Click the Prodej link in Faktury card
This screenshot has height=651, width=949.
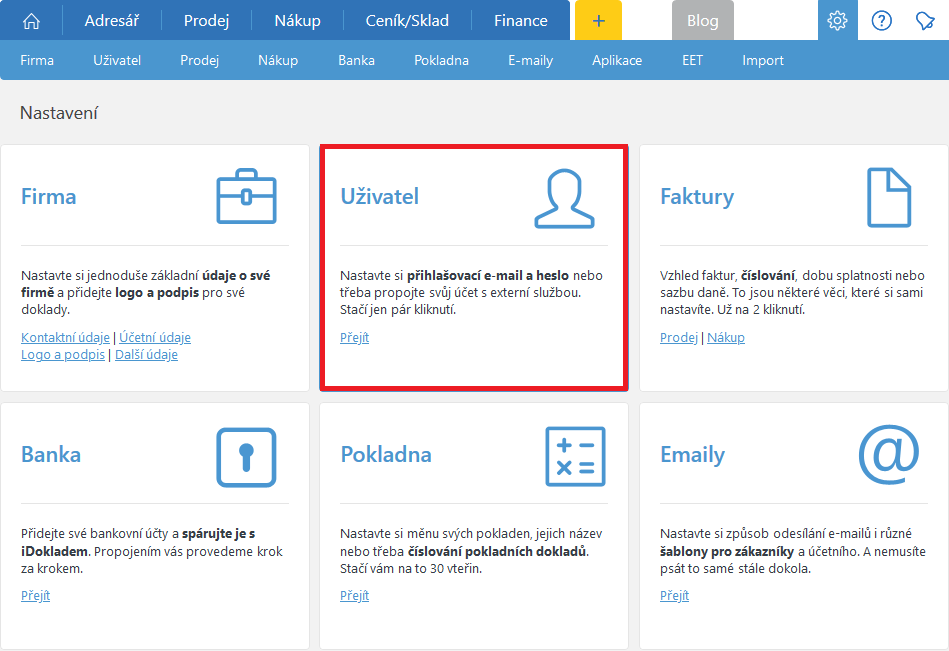pos(678,338)
